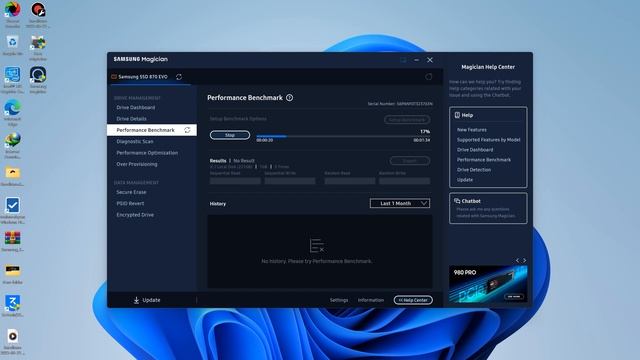The height and width of the screenshot is (360, 640).
Task: Show next banner with right arrow
Action: [x=524, y=260]
